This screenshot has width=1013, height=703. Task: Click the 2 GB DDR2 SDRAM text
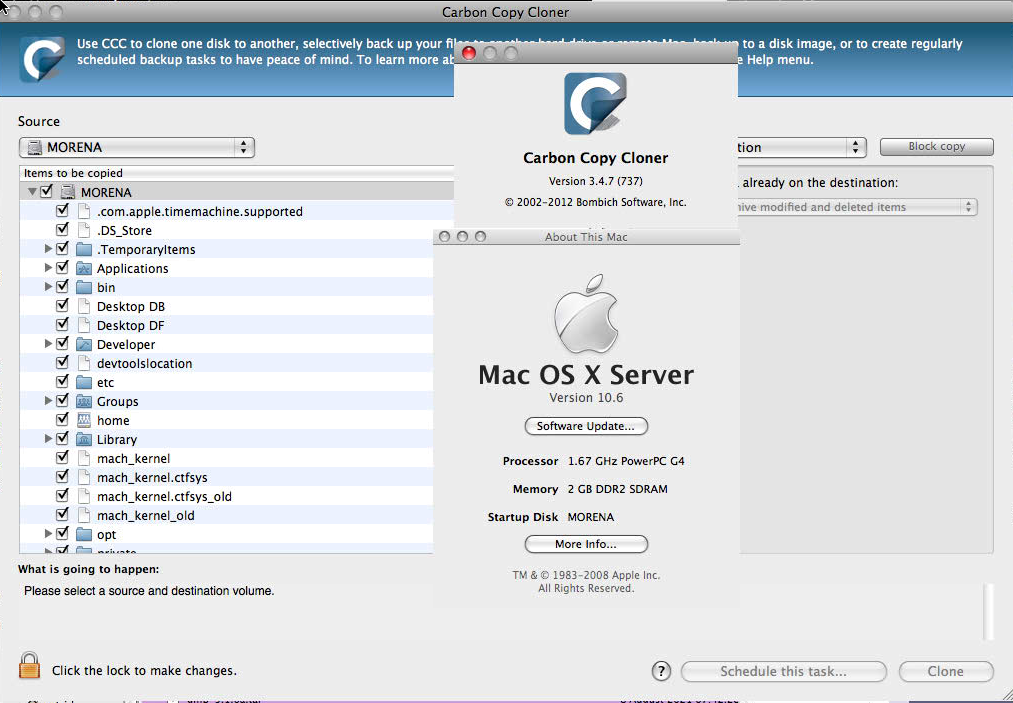(618, 489)
